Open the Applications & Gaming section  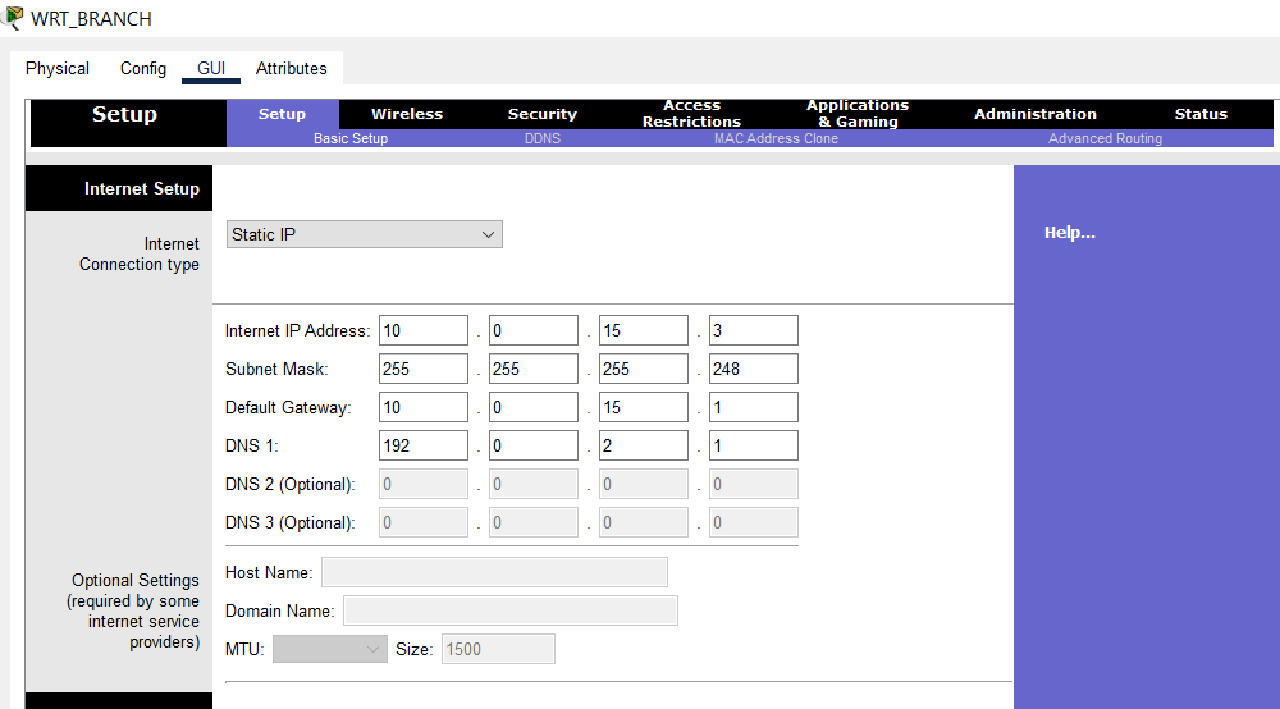(x=857, y=112)
